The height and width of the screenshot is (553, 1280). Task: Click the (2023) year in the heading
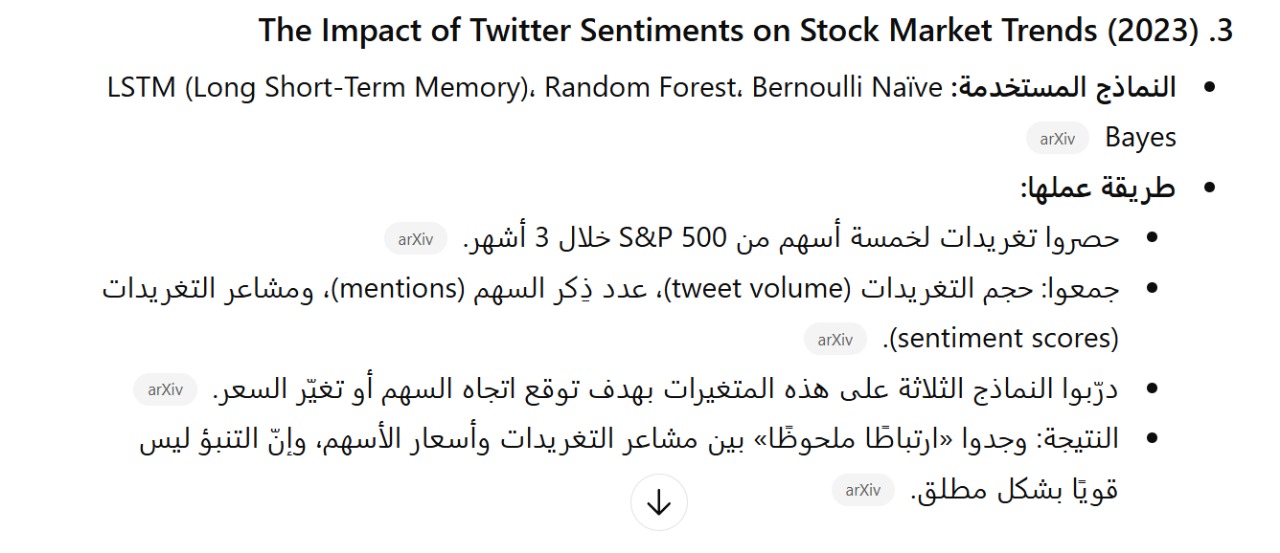point(1151,31)
